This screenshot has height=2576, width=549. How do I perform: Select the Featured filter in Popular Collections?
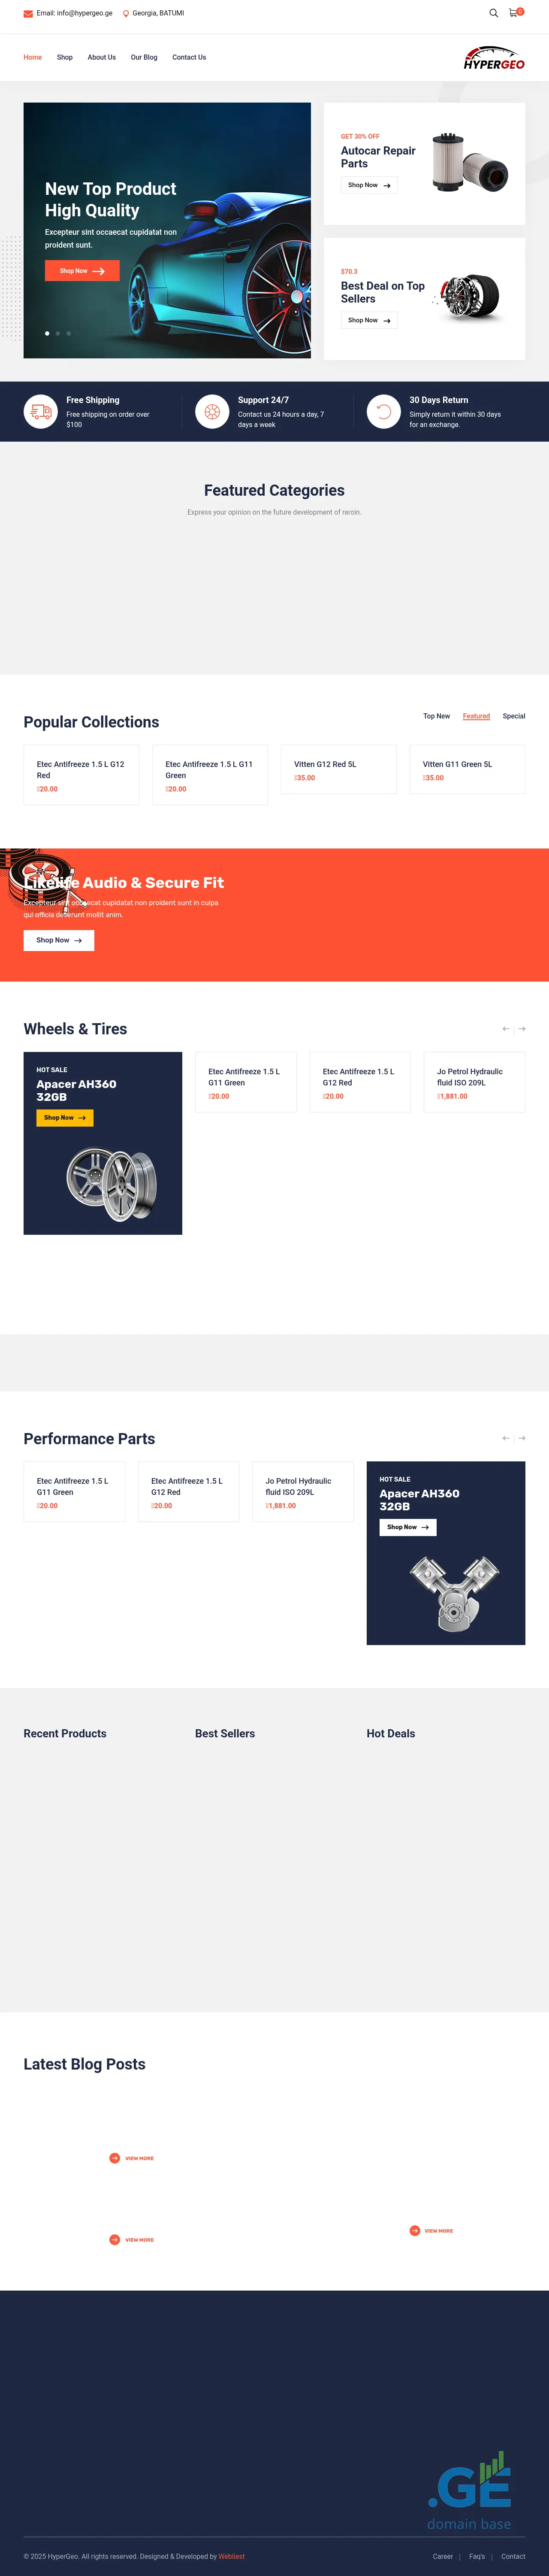pyautogui.click(x=476, y=716)
